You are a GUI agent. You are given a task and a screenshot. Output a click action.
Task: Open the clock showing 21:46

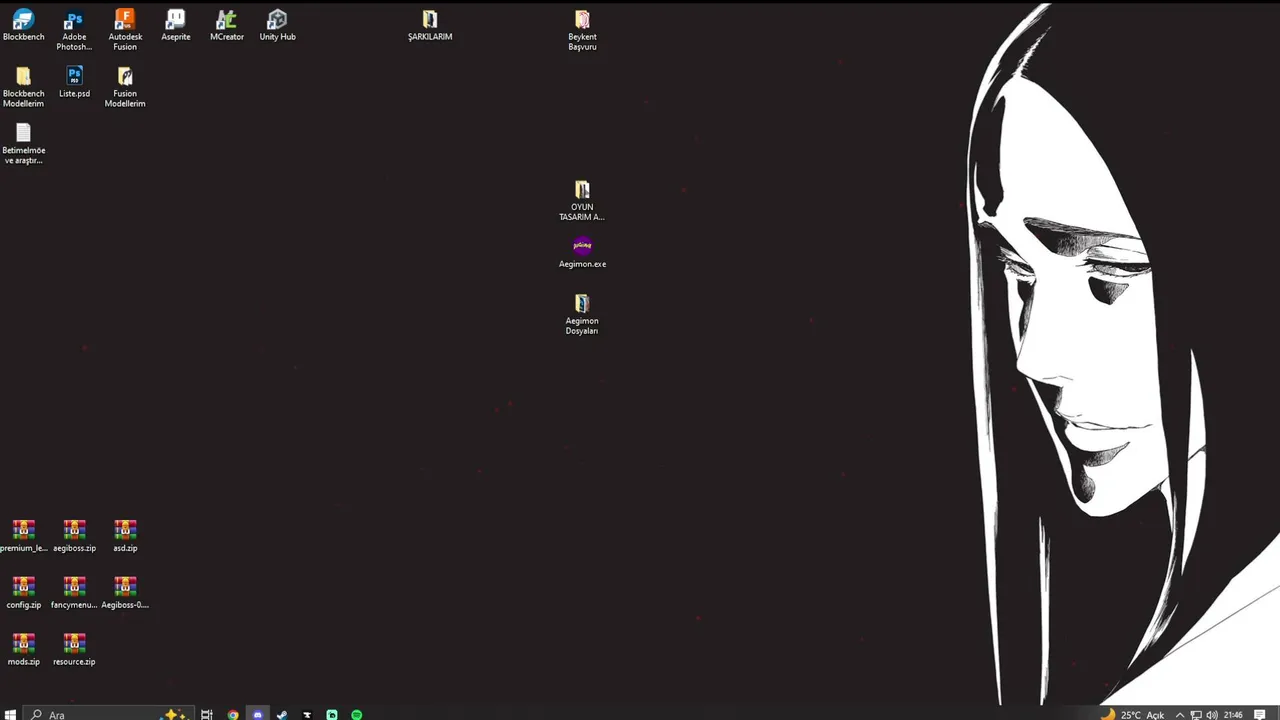pyautogui.click(x=1233, y=714)
